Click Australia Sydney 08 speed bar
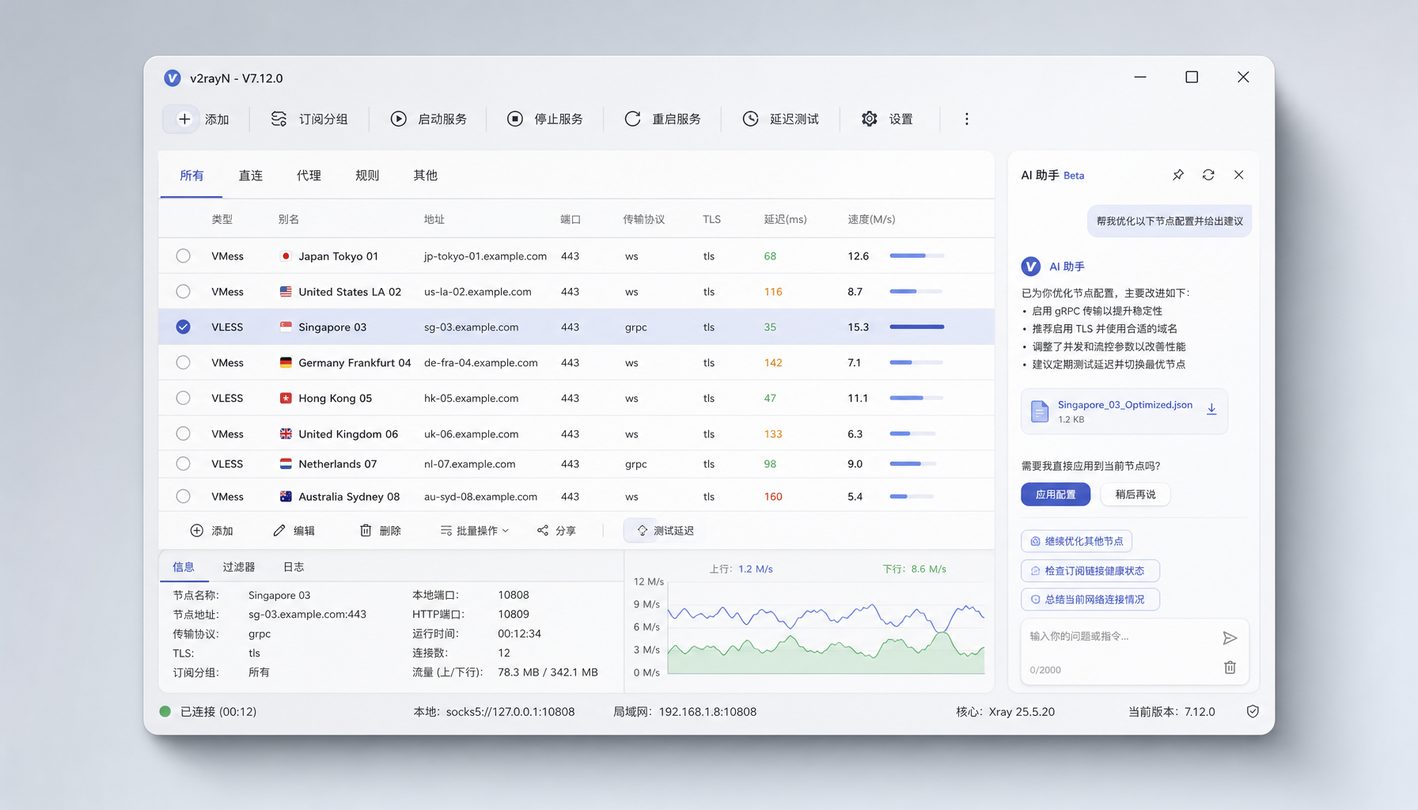The height and width of the screenshot is (810, 1418). point(913,496)
